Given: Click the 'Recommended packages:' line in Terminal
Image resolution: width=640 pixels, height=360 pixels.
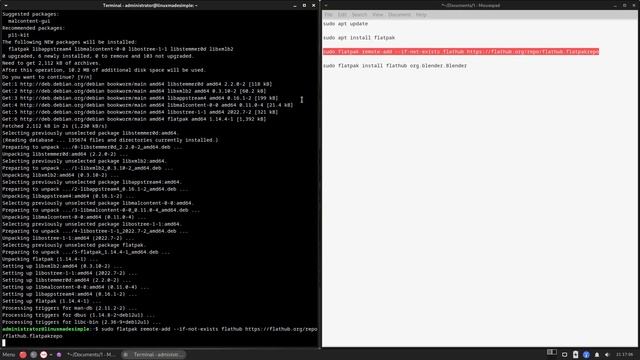Looking at the screenshot, I should tap(33, 28).
